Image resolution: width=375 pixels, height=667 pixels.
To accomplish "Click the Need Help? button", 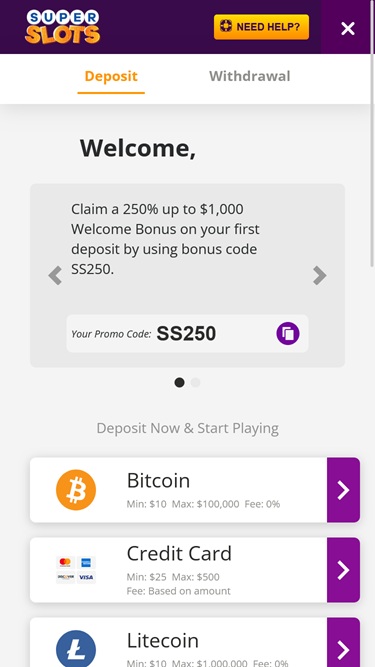I will pyautogui.click(x=261, y=27).
